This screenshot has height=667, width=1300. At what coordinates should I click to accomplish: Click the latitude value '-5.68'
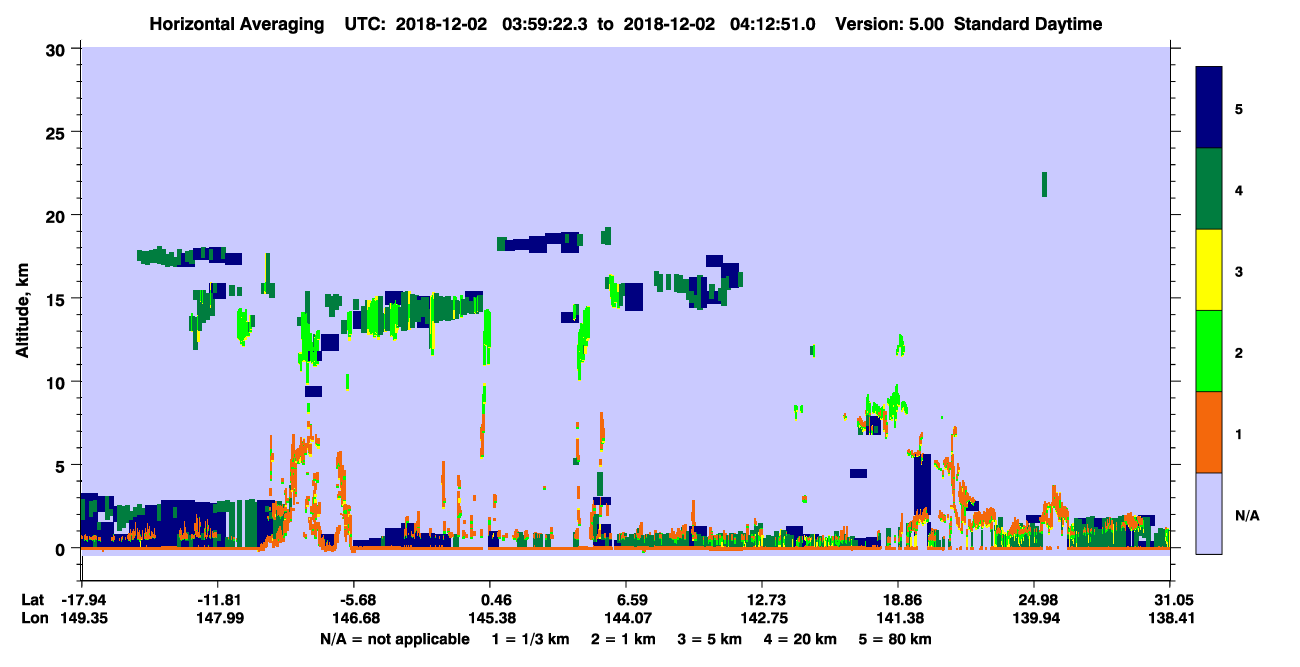(353, 600)
